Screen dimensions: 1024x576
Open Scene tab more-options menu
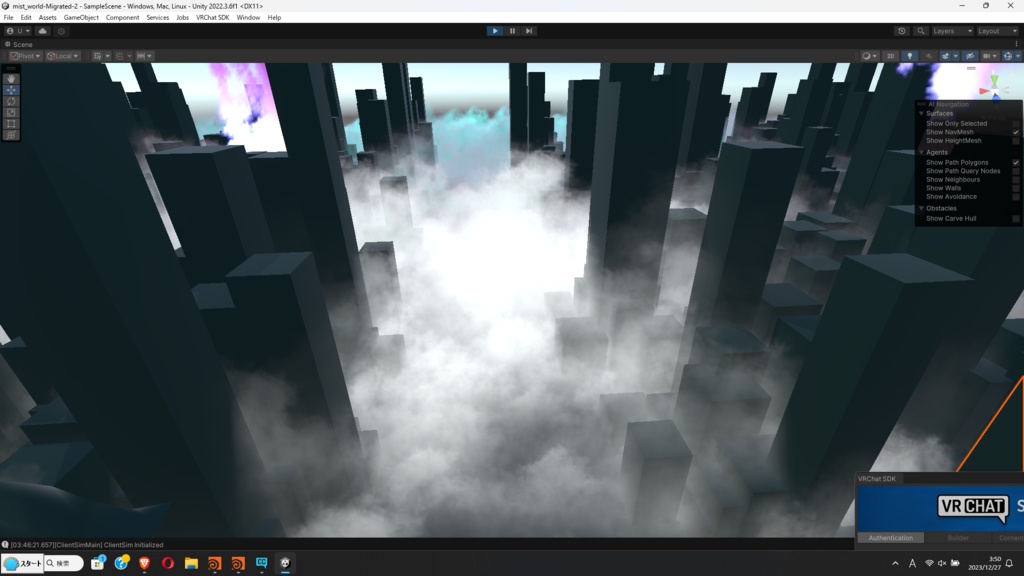(1016, 44)
